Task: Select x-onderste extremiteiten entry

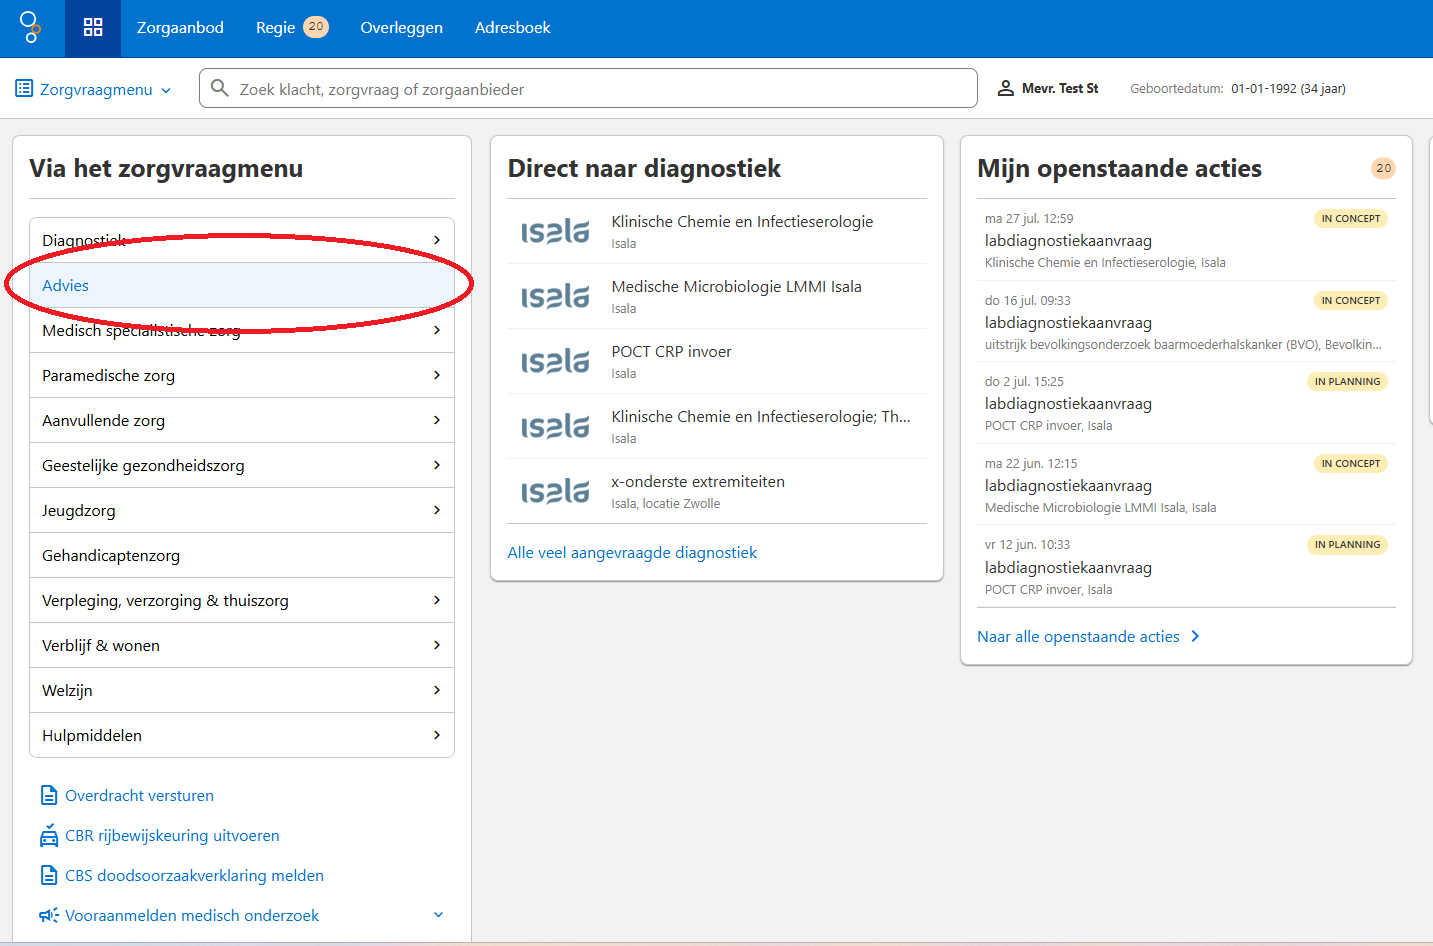Action: tap(717, 491)
